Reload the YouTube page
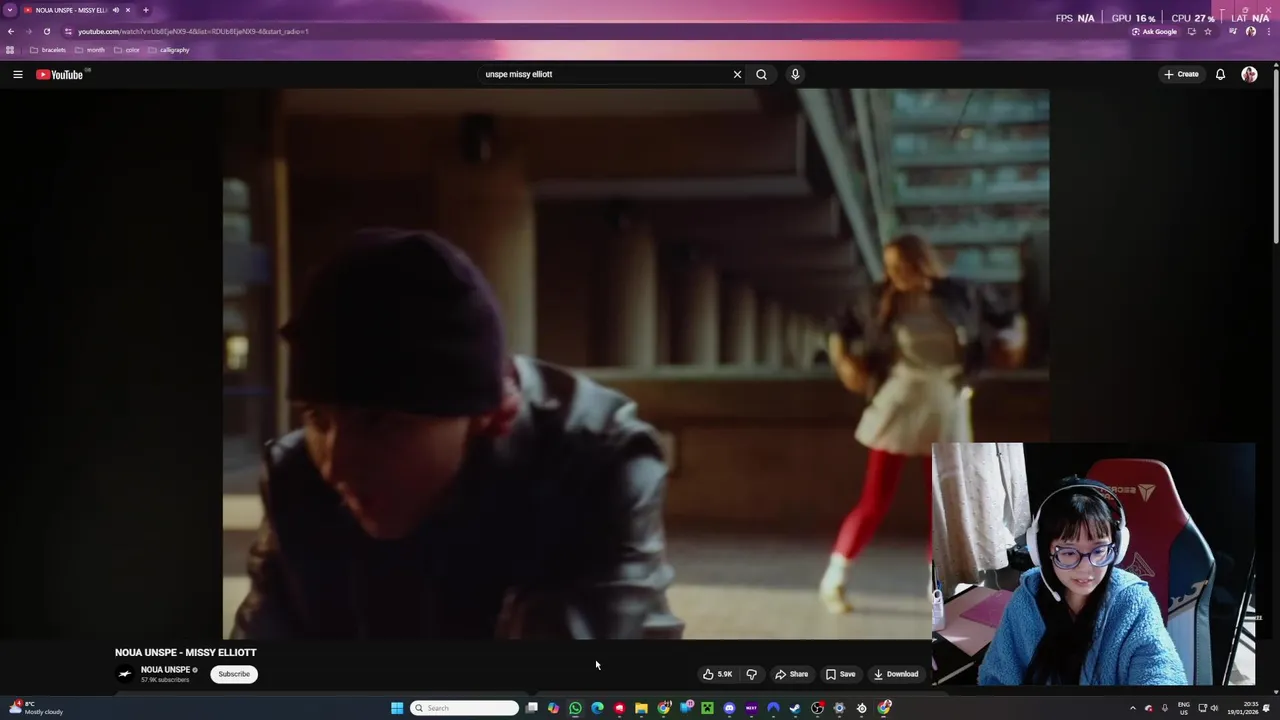The width and height of the screenshot is (1280, 720). (46, 31)
